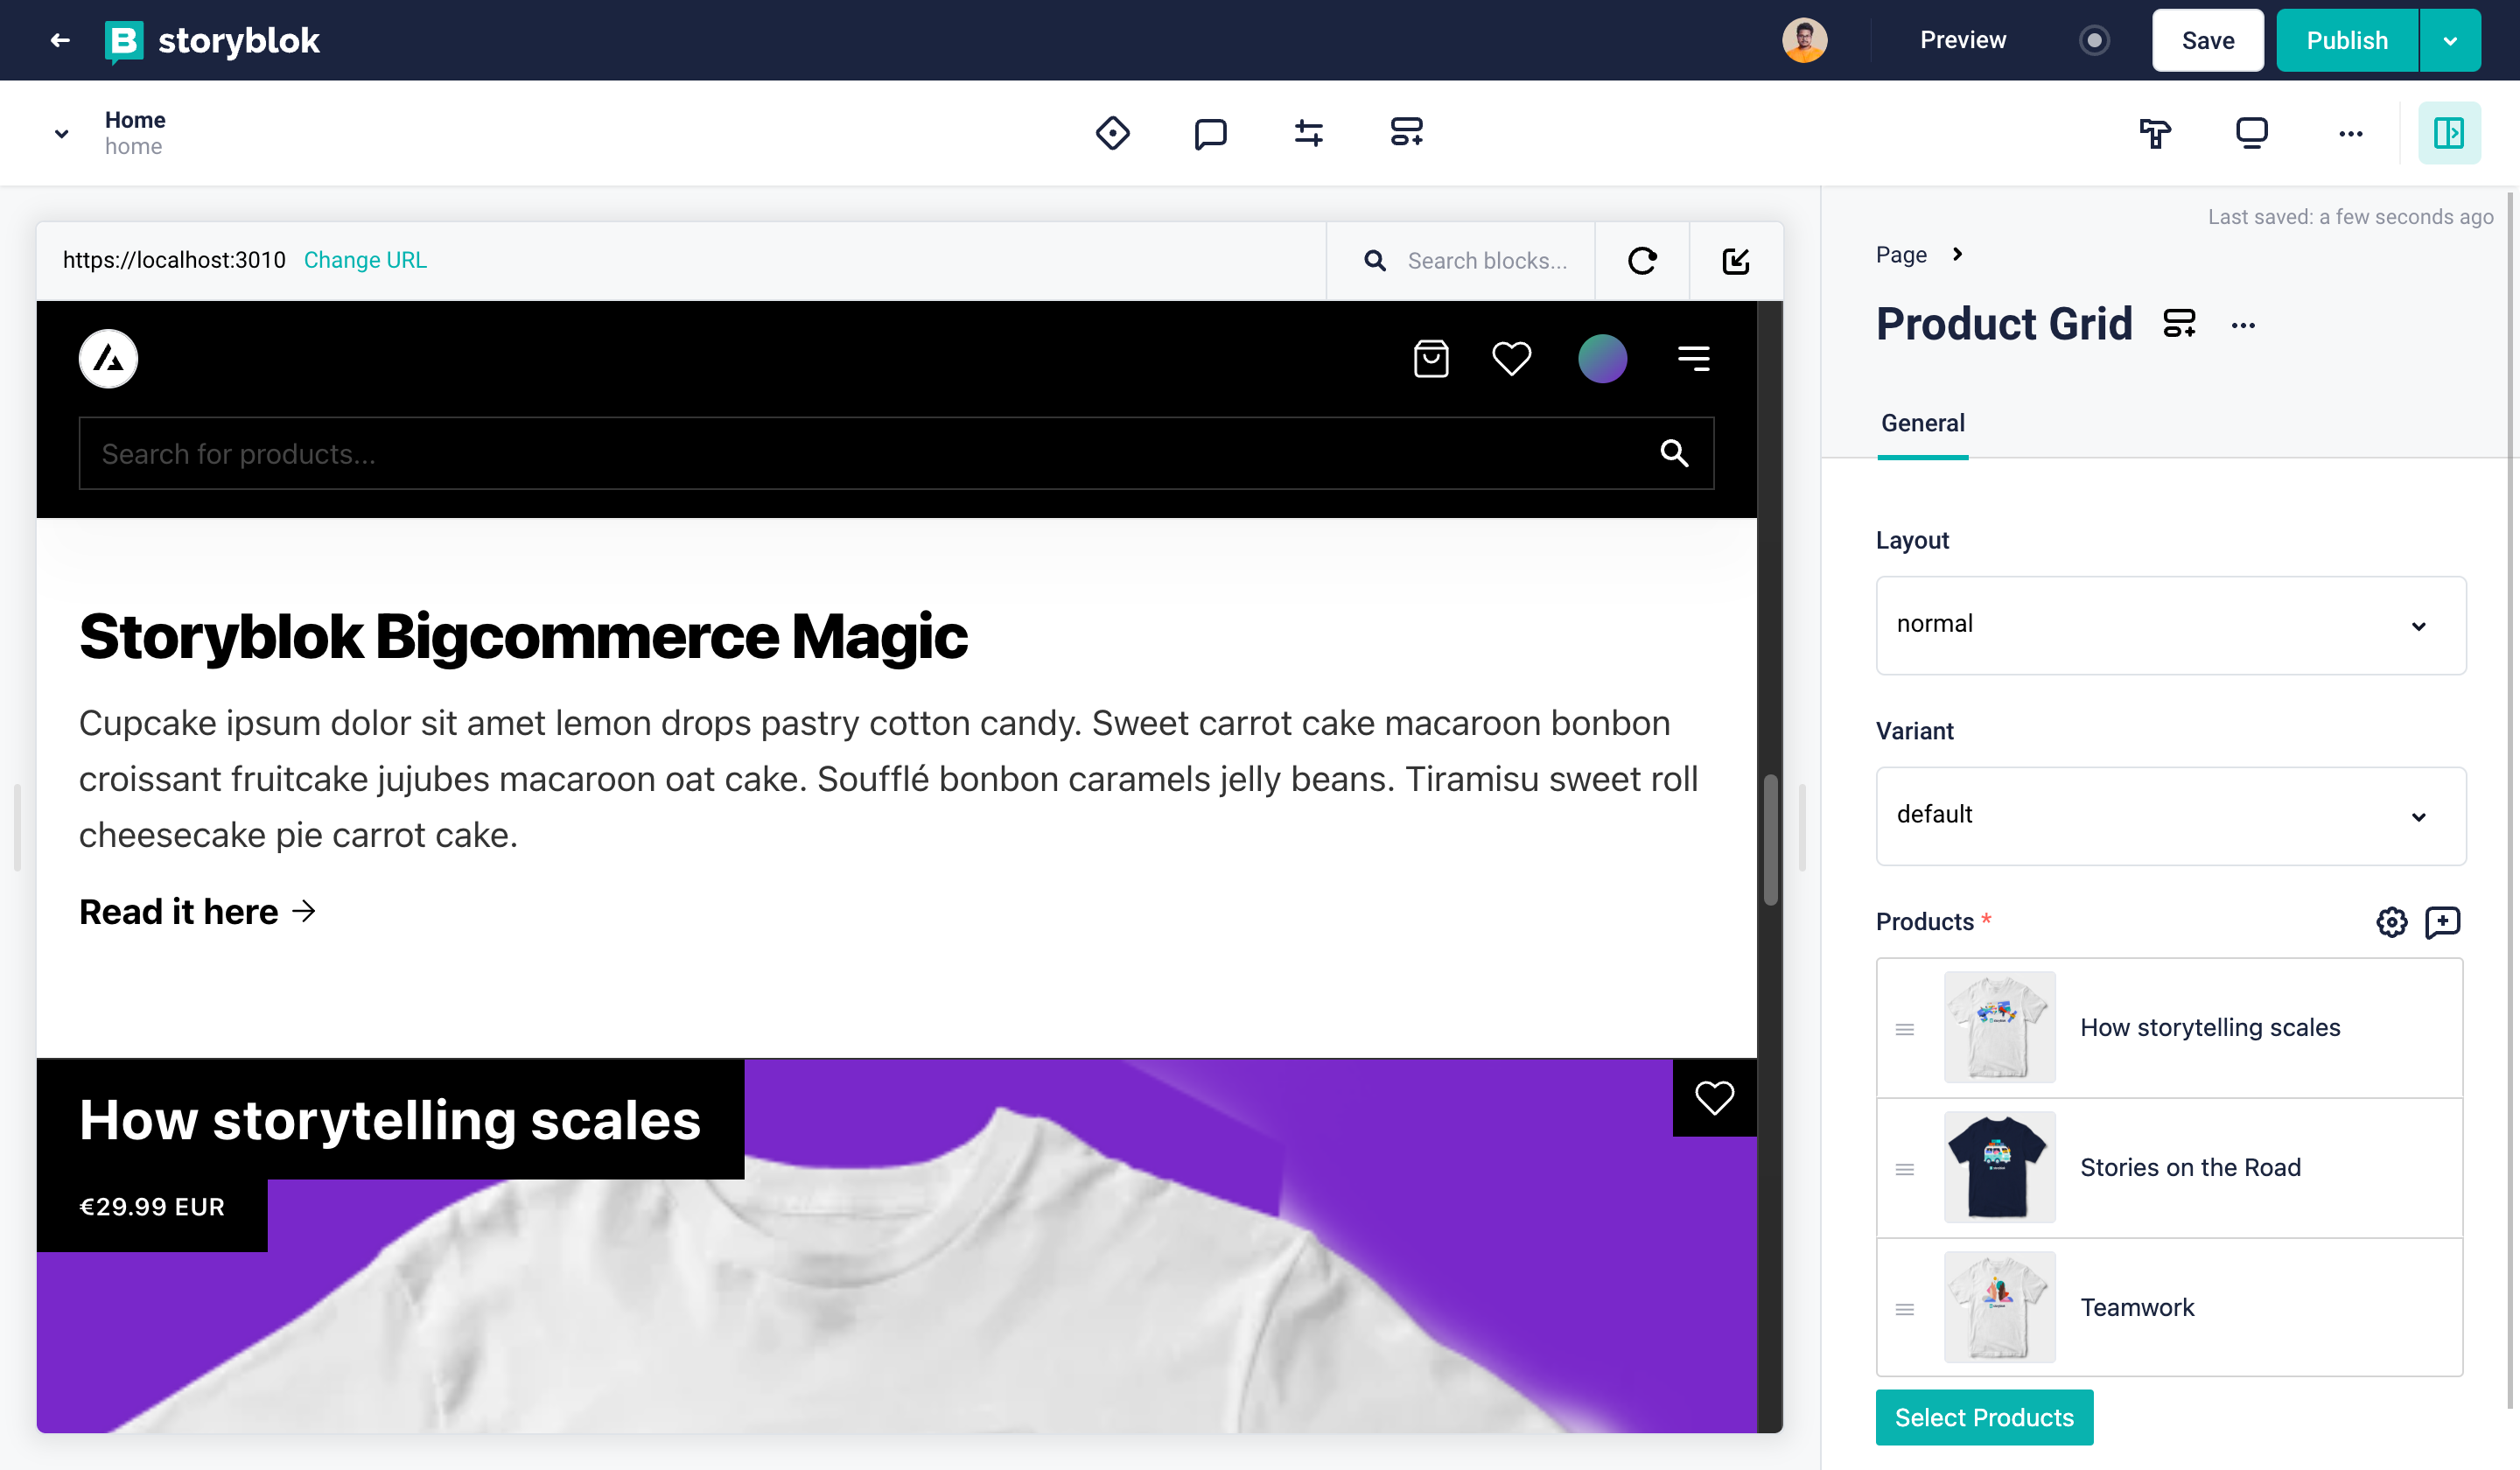Click the product search magnifier icon
Screen dimensions: 2520x1470
pyautogui.click(x=1674, y=453)
